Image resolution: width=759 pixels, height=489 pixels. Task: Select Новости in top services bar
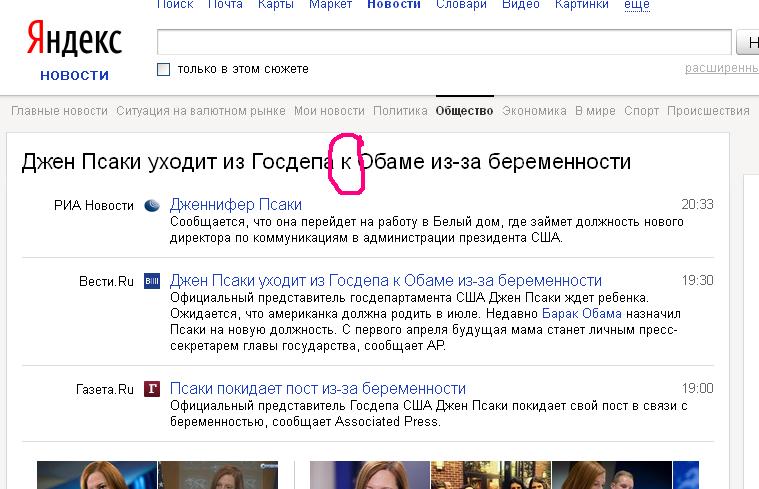tap(394, 4)
